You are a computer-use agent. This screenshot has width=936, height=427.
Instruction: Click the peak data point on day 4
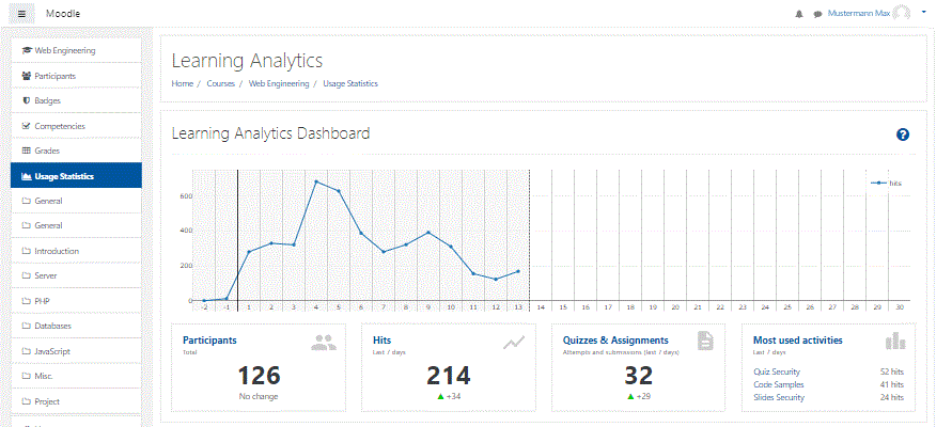(316, 182)
